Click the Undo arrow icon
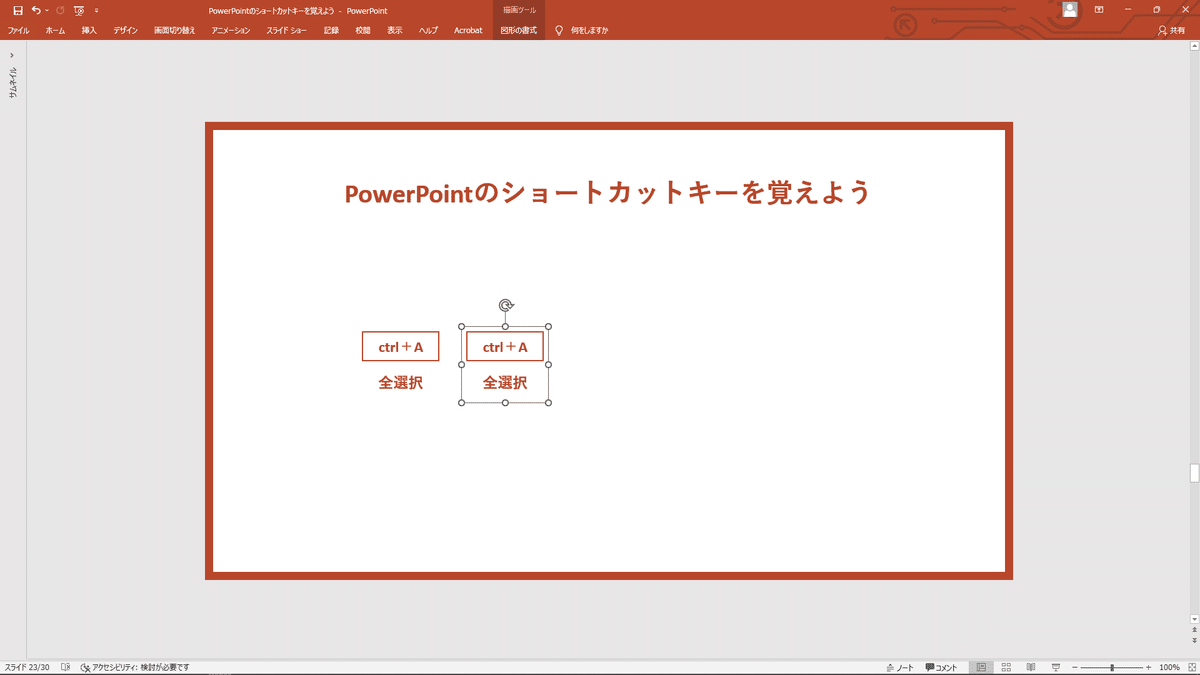The height and width of the screenshot is (675, 1200). pyautogui.click(x=36, y=10)
